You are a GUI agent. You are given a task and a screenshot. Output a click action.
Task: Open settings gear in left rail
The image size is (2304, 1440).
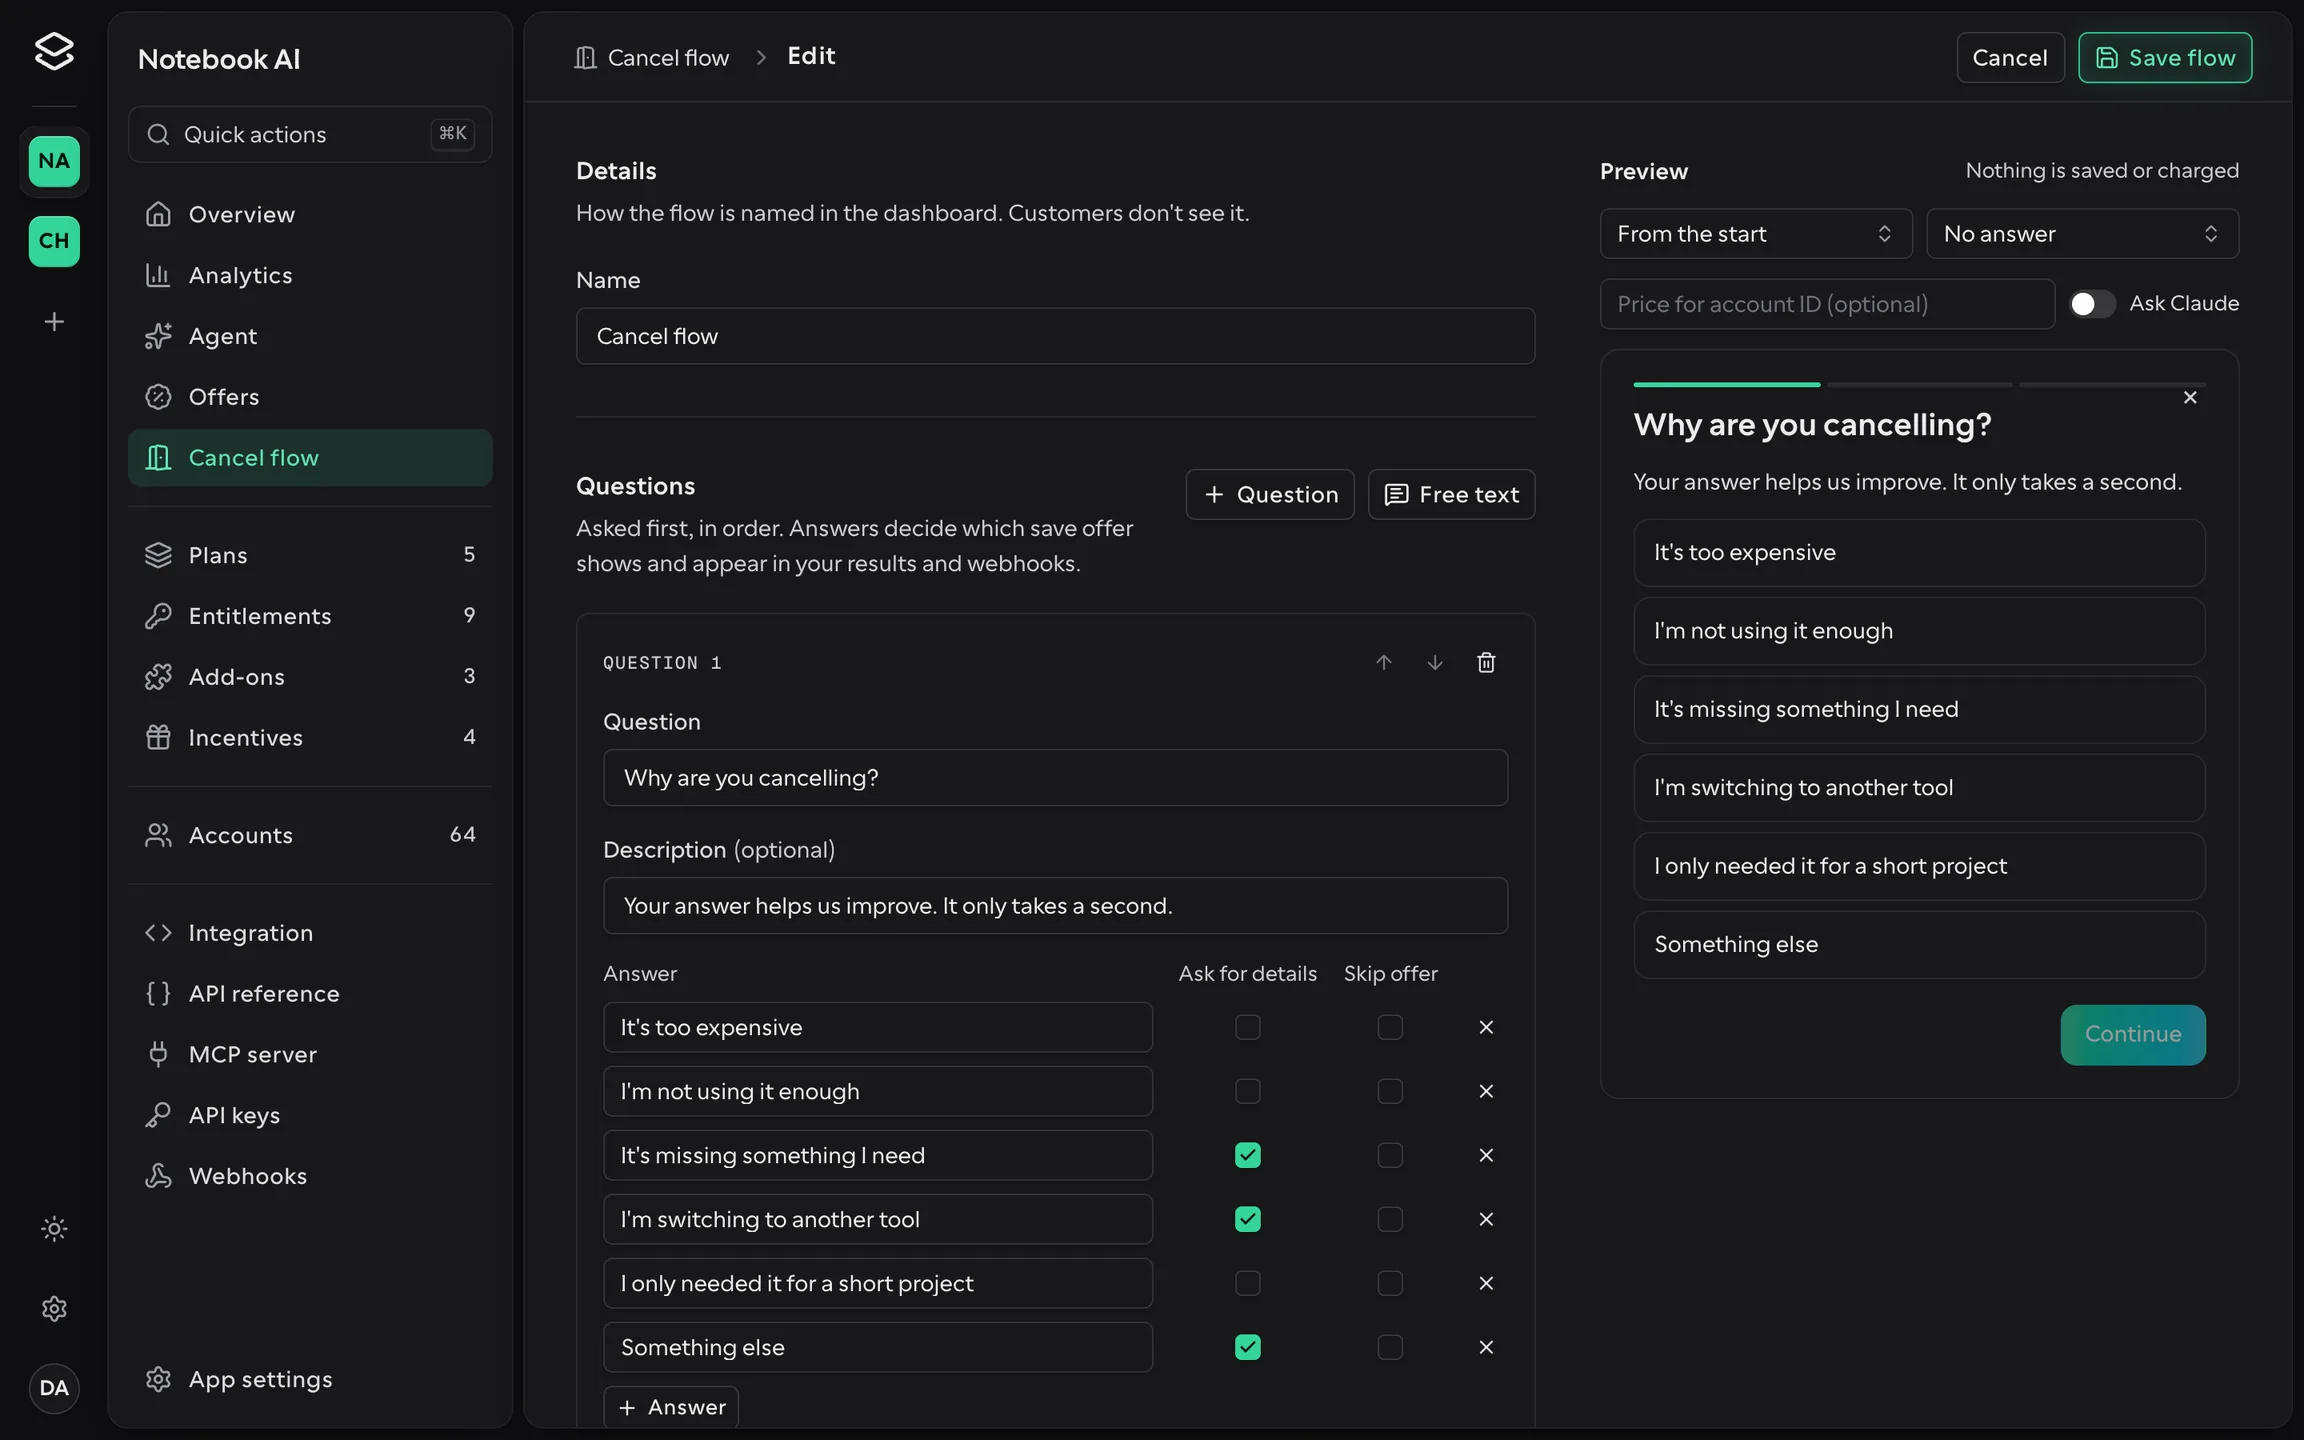tap(54, 1309)
